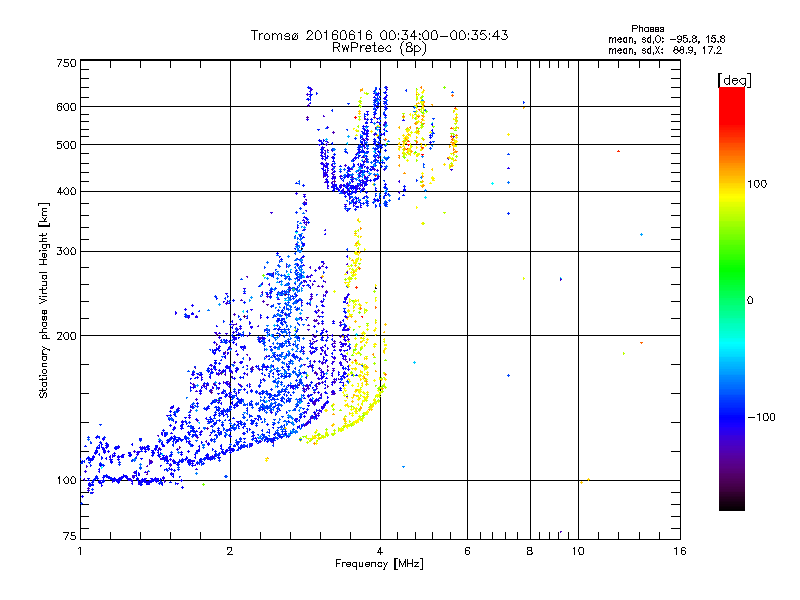Click the 'mean, sd,O: -95.8, 15.8' line
Screen dimensions: 800x600
tap(666, 39)
